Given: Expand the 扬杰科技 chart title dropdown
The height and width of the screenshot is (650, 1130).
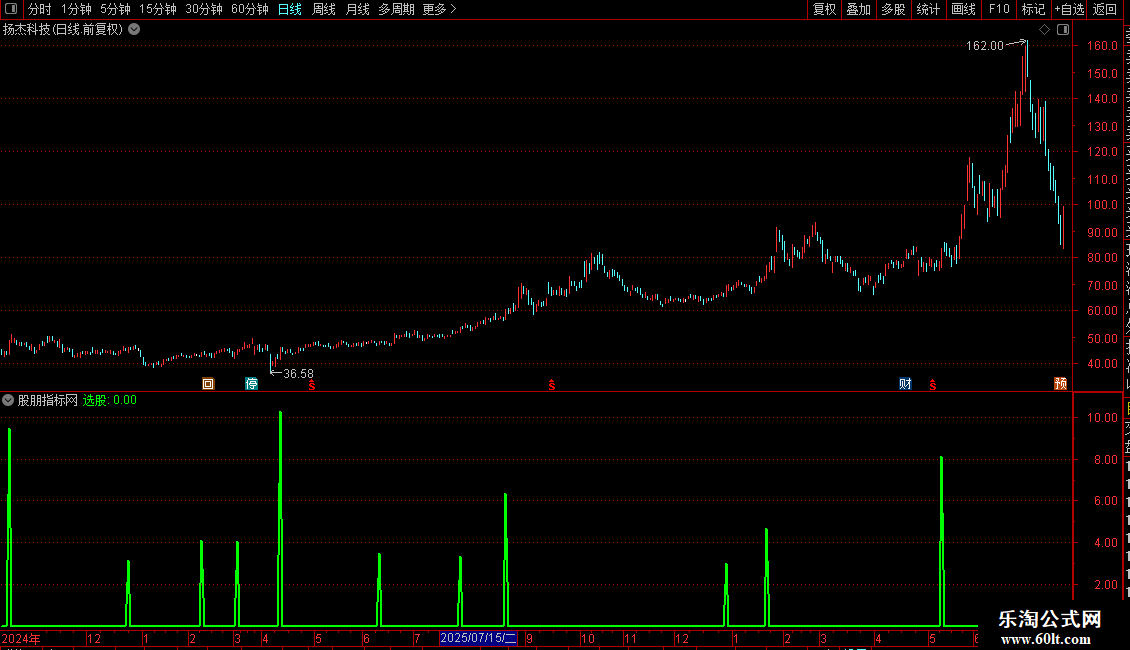Looking at the screenshot, I should [x=134, y=30].
